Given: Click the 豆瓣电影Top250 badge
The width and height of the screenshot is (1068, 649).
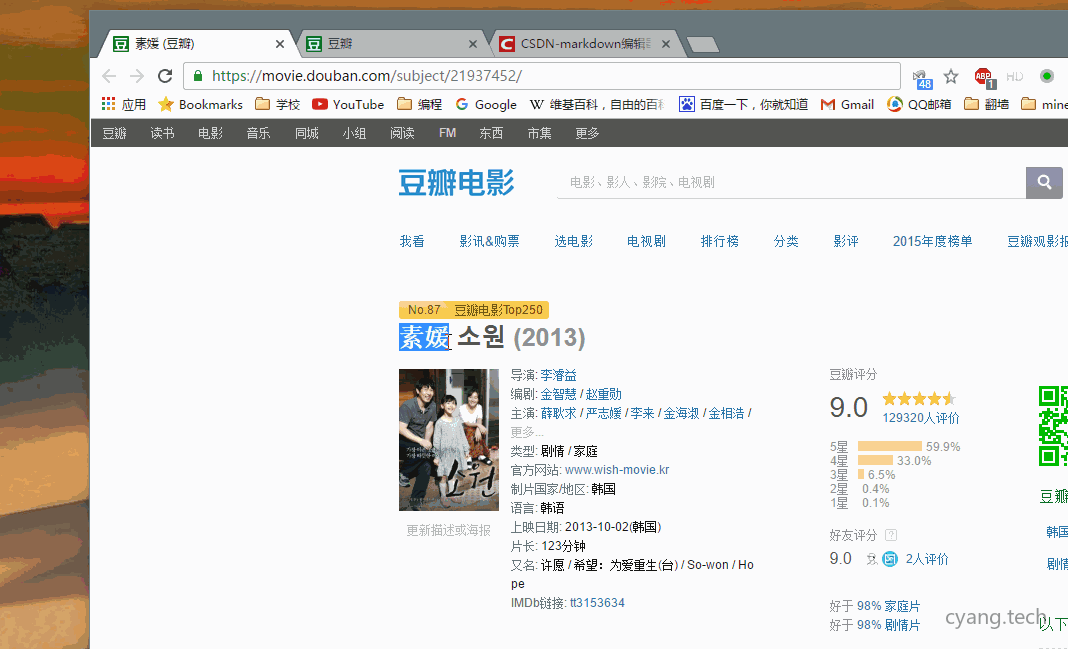Looking at the screenshot, I should click(500, 310).
